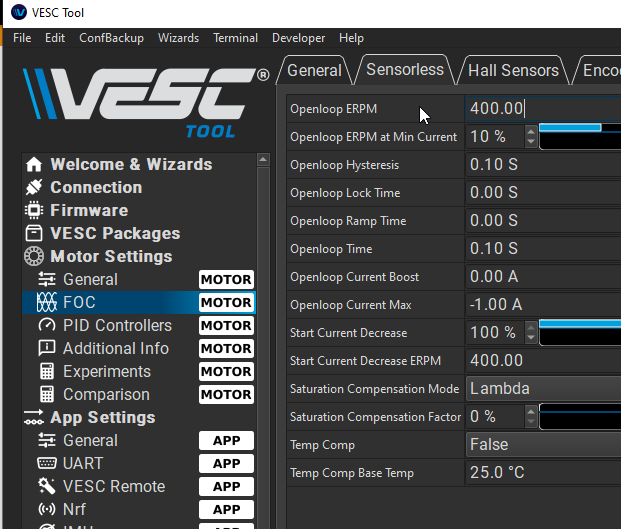Click the plug icon next to Connection
The width and height of the screenshot is (621, 529).
pyautogui.click(x=34, y=188)
